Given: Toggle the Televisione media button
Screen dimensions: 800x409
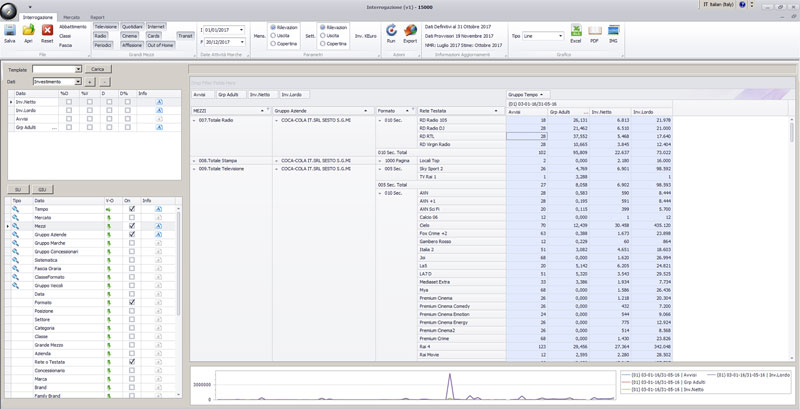Looking at the screenshot, I should point(105,25).
